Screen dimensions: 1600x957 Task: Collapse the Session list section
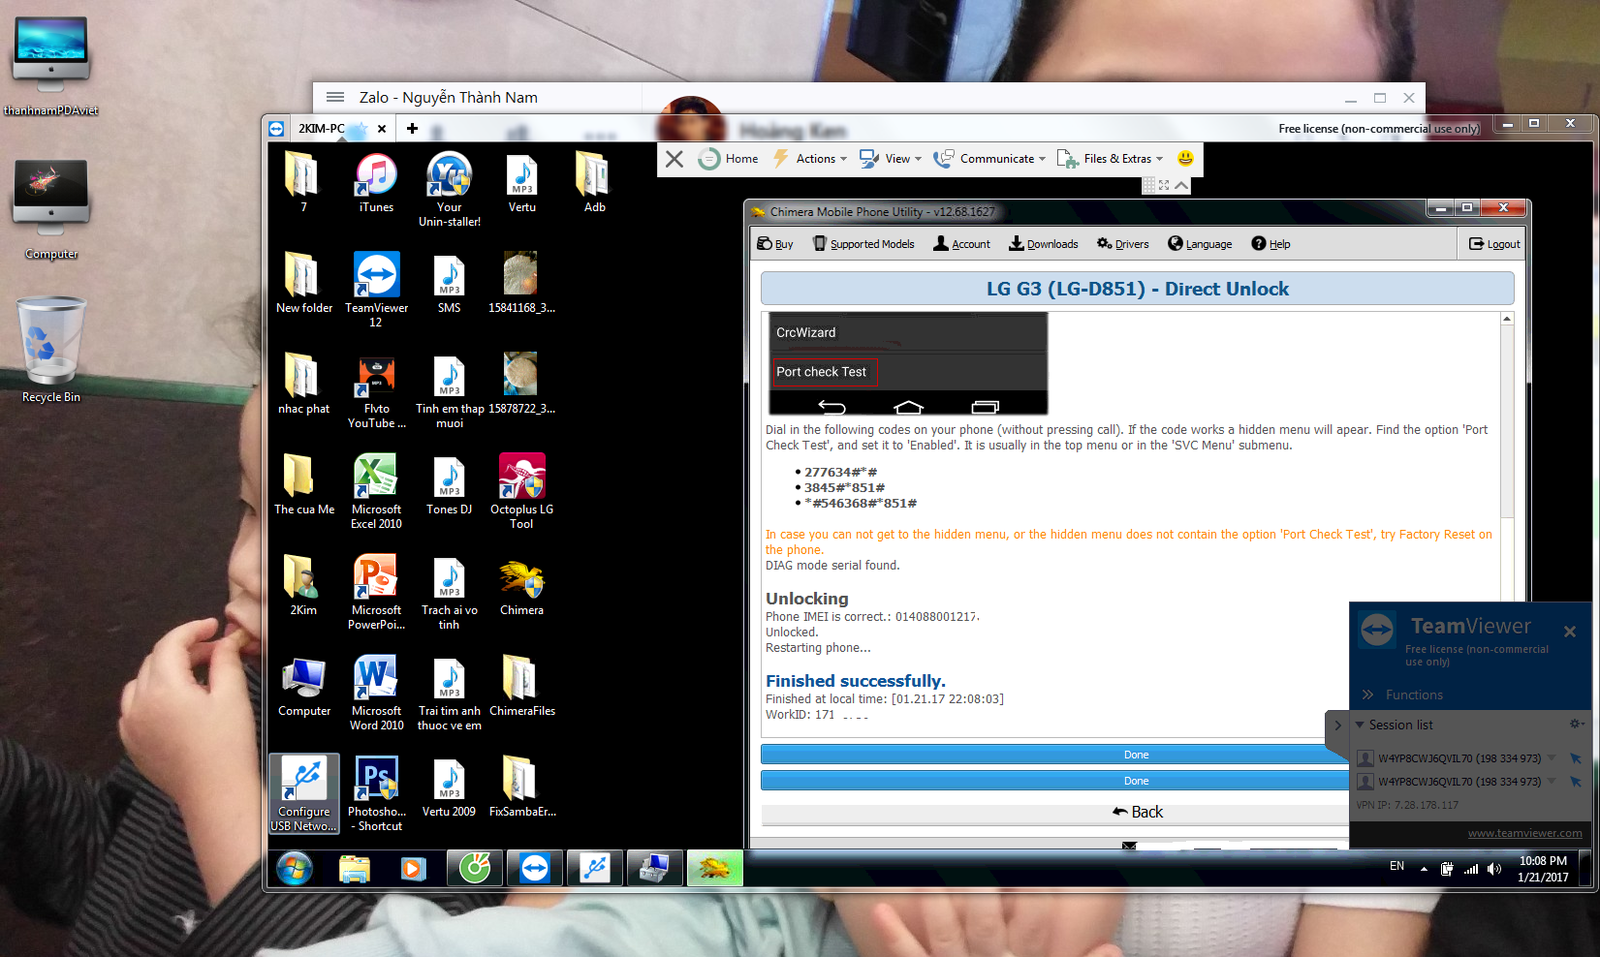tap(1360, 725)
